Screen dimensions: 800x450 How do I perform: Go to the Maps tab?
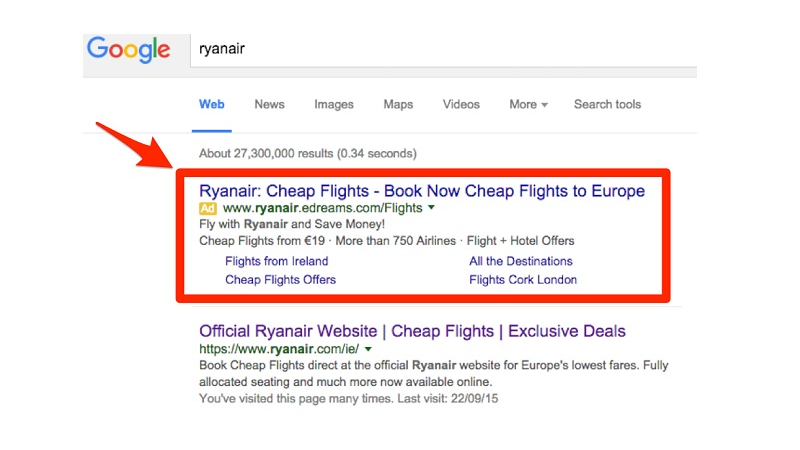pyautogui.click(x=398, y=104)
